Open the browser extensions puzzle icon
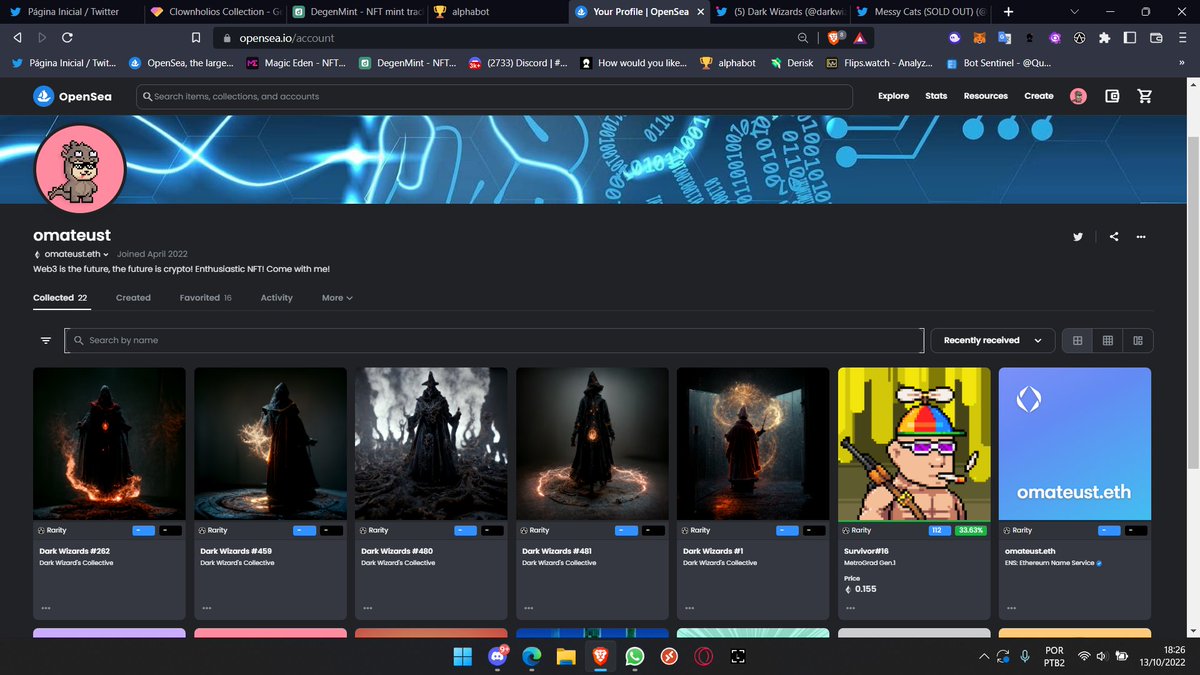The width and height of the screenshot is (1200, 675). pos(1104,38)
